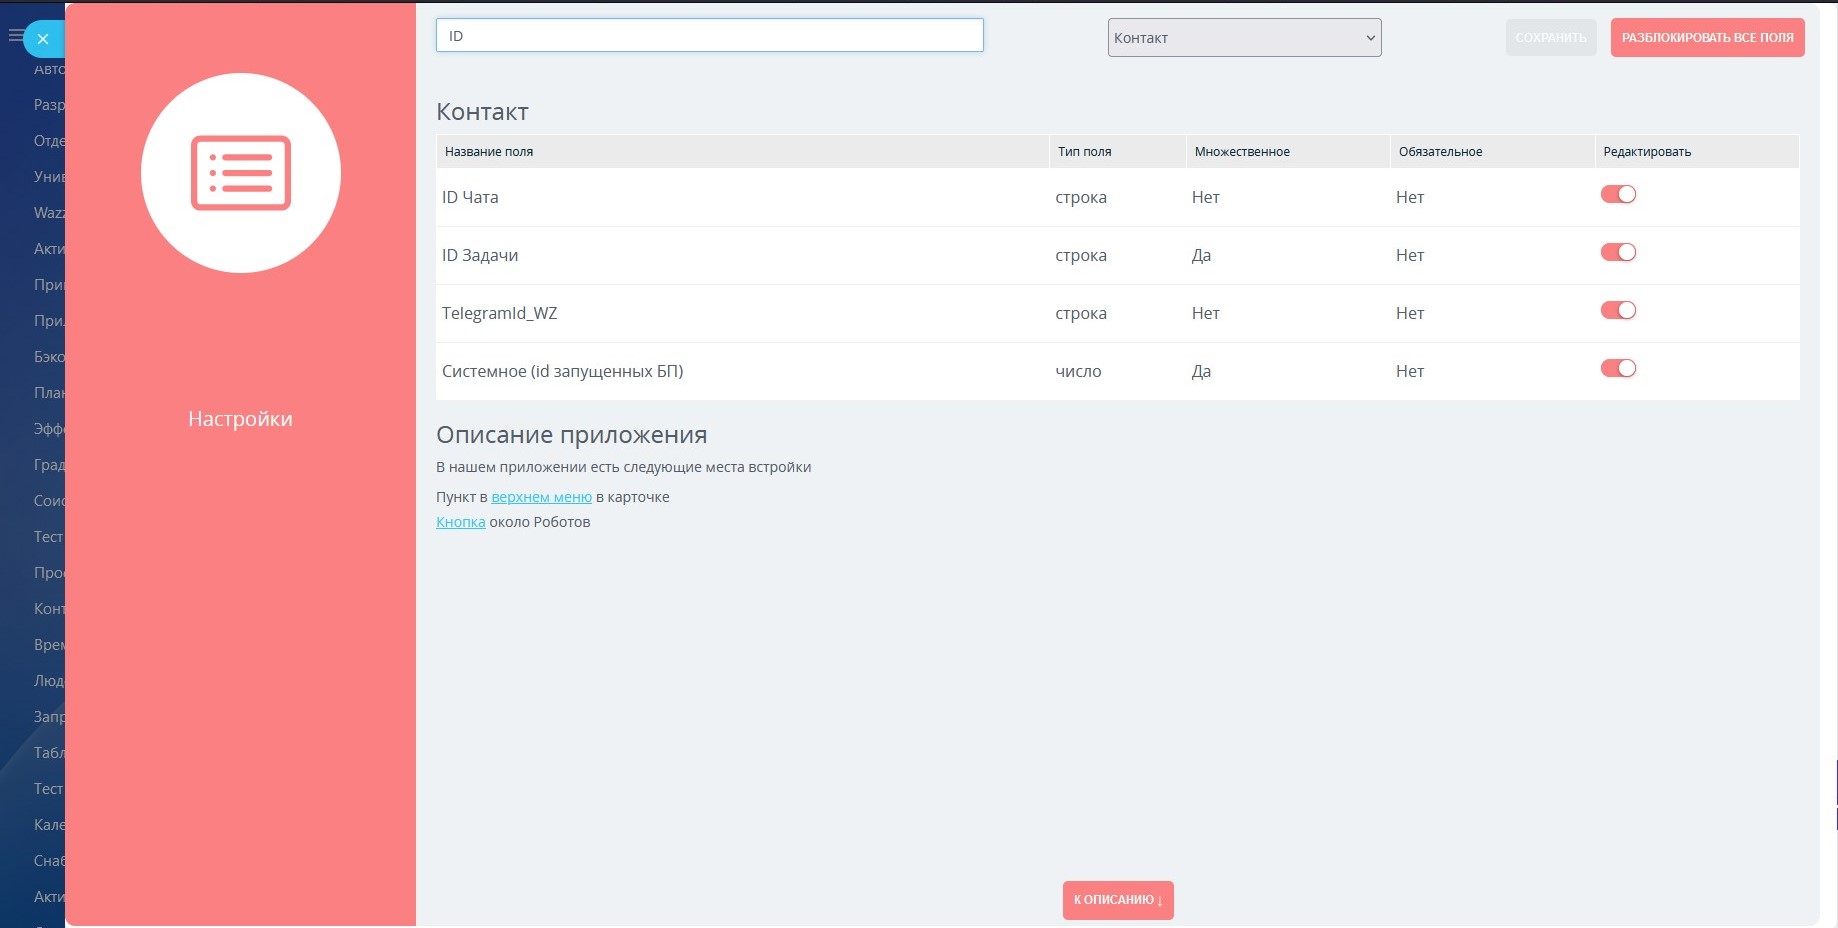Screen dimensions: 1838x928
Task: Toggle edit switch for ID Чата
Action: point(1617,195)
